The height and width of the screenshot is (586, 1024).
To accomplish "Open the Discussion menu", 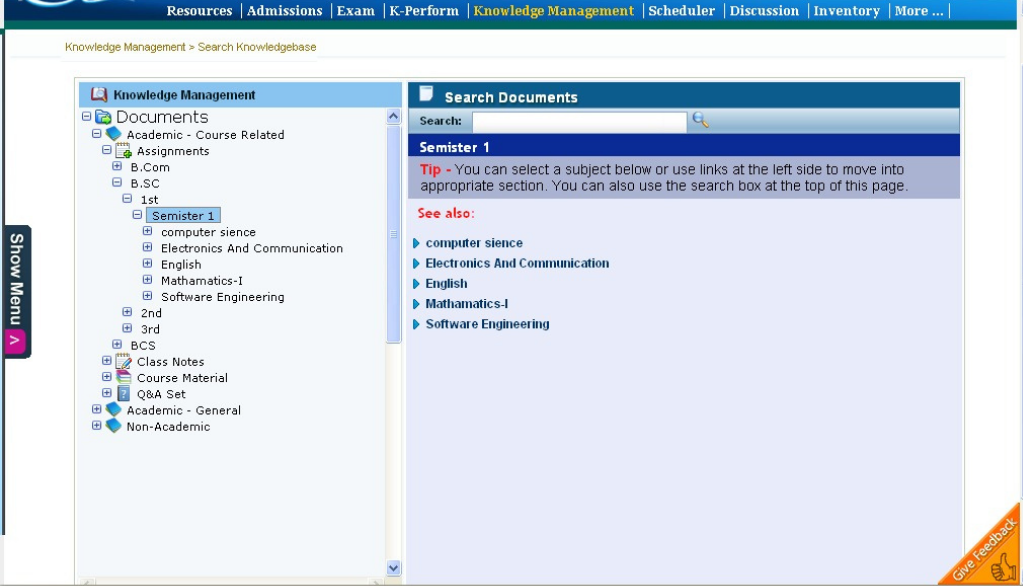I will pyautogui.click(x=763, y=10).
